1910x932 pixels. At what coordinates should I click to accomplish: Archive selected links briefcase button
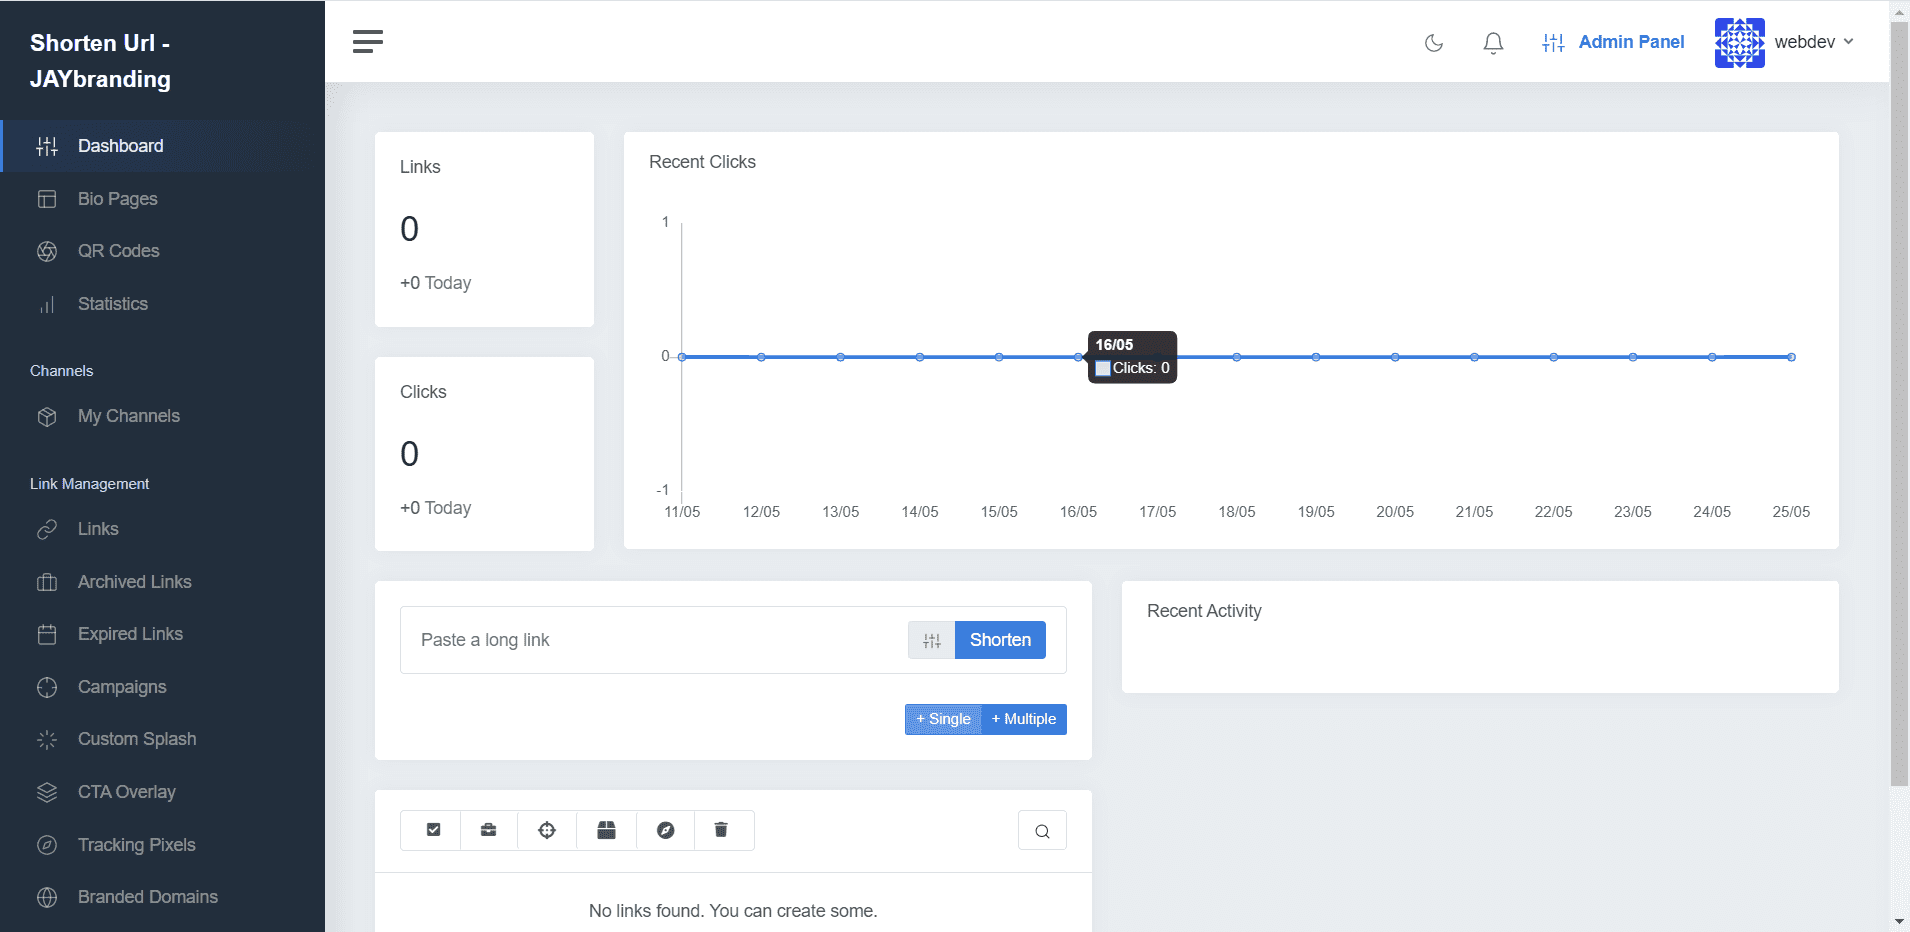489,830
